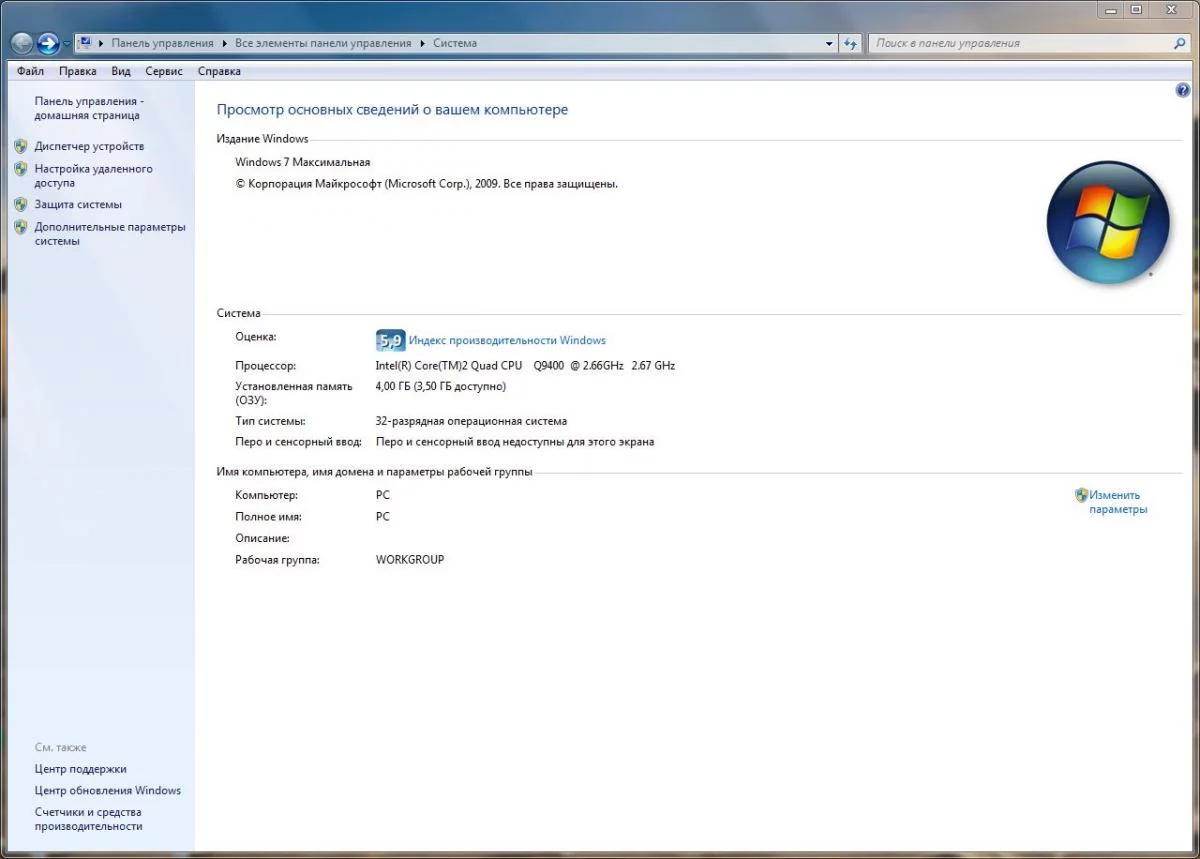Open 'Защита системы' link
The image size is (1200, 859).
pos(78,204)
